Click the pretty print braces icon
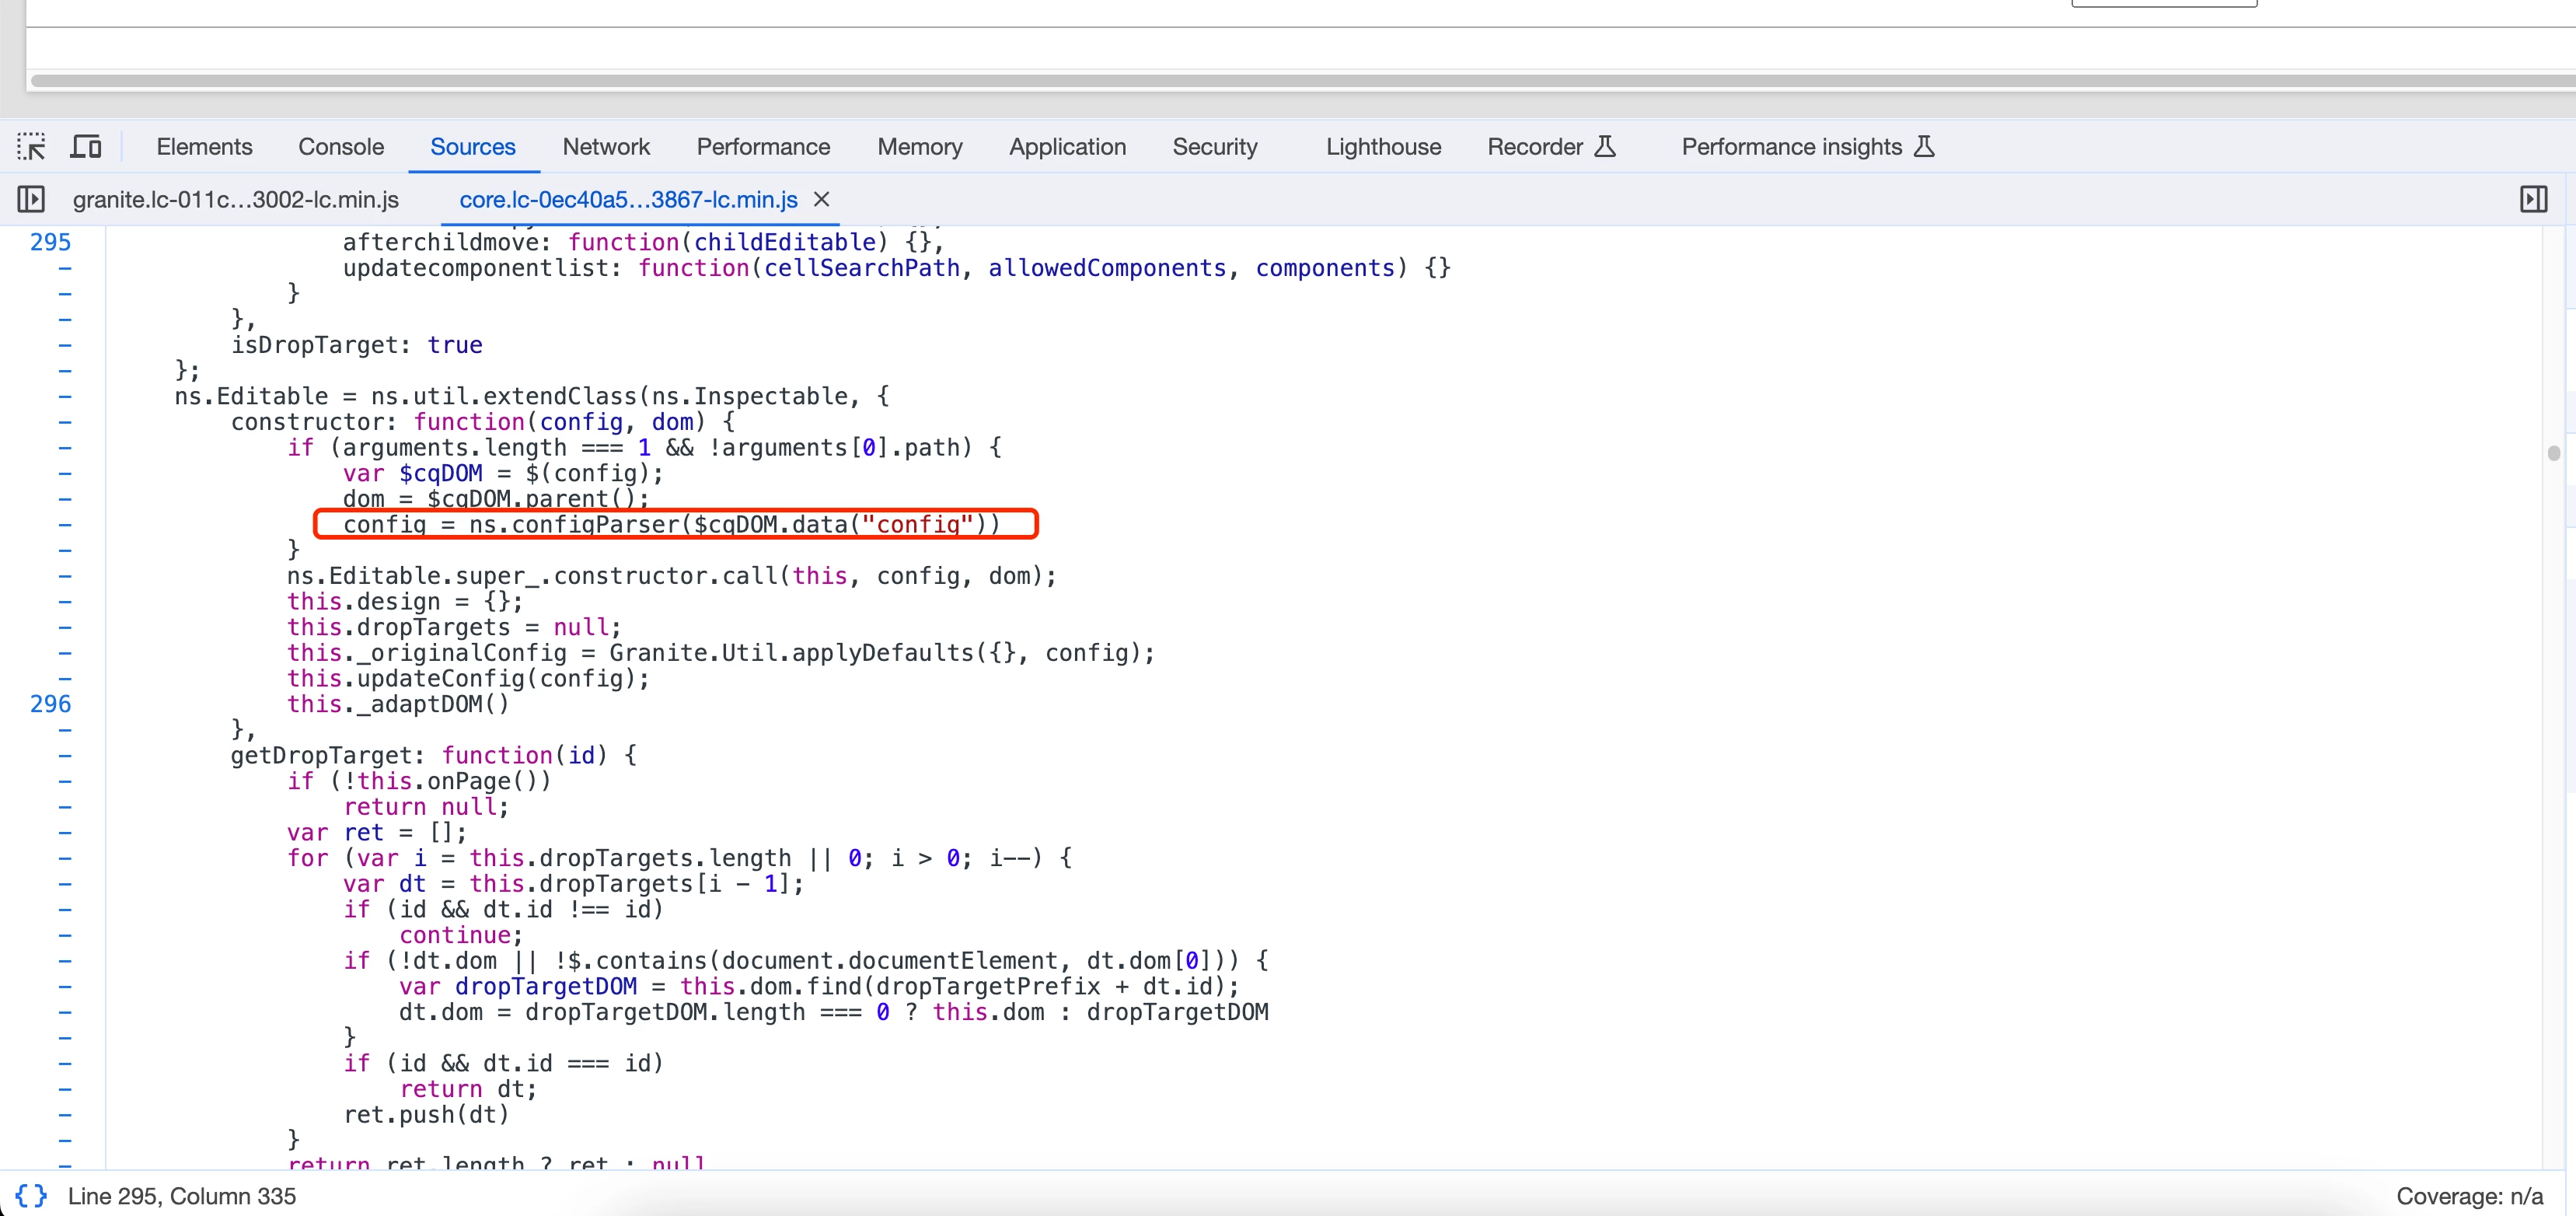 [x=31, y=1196]
